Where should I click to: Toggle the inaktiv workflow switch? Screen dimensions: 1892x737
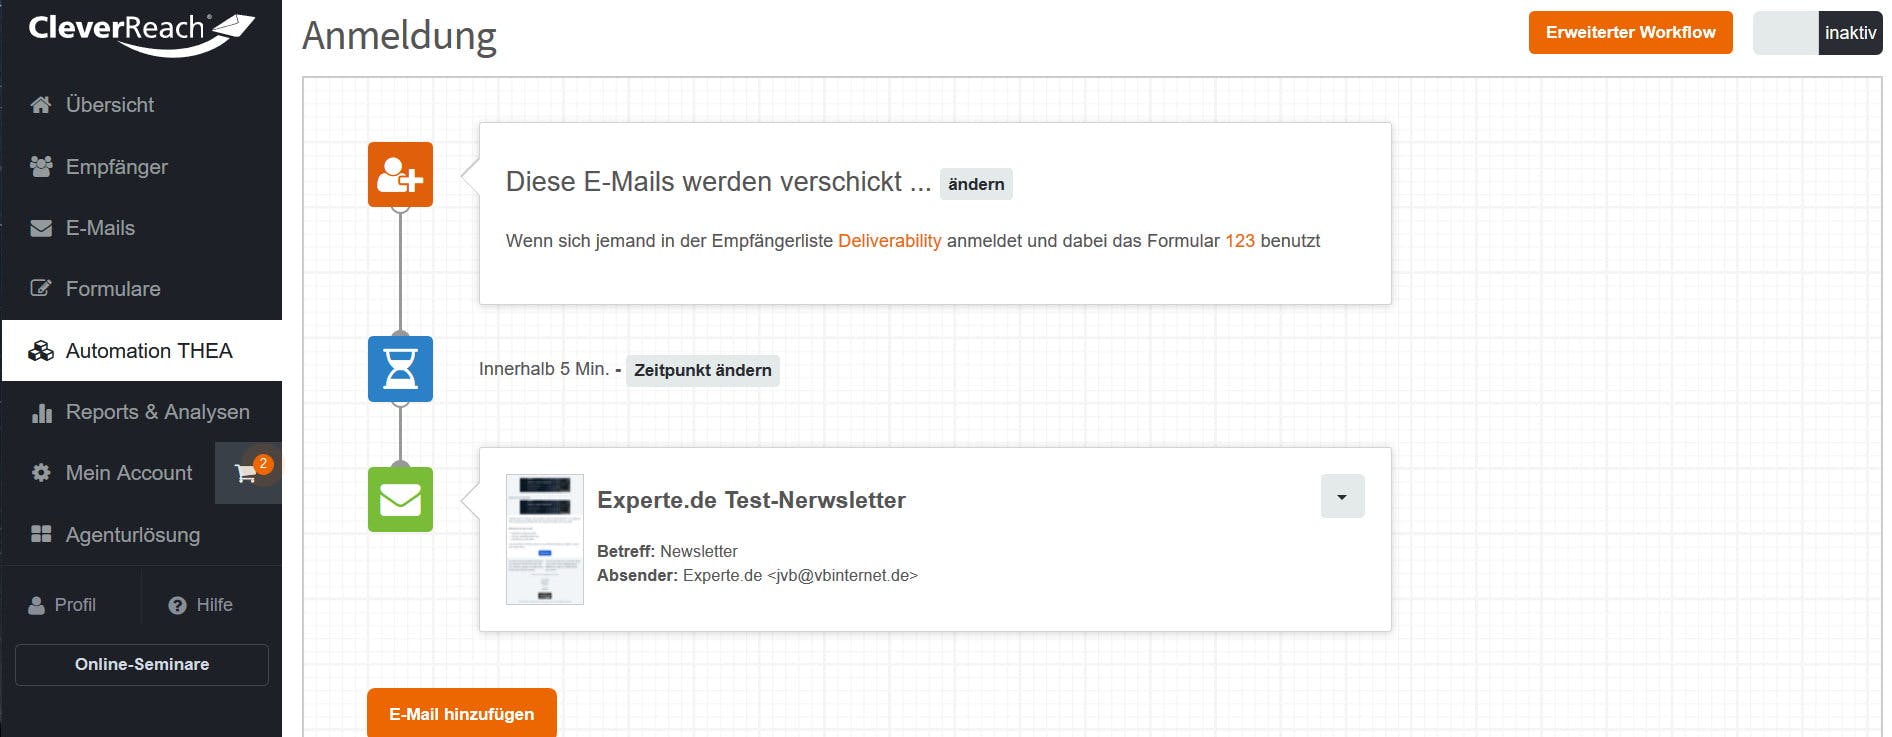1817,32
